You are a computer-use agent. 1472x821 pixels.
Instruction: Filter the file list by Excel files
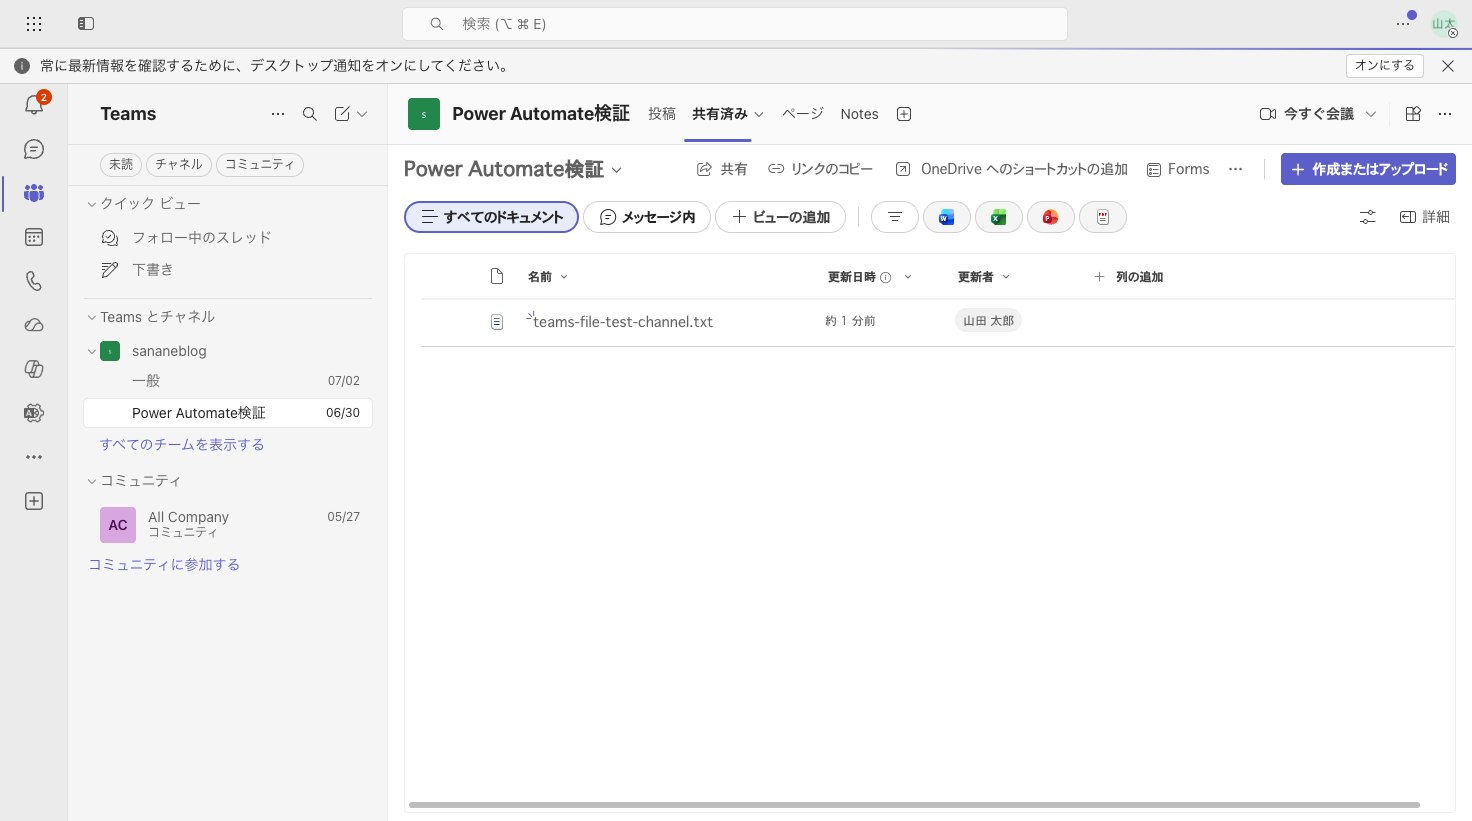tap(999, 217)
